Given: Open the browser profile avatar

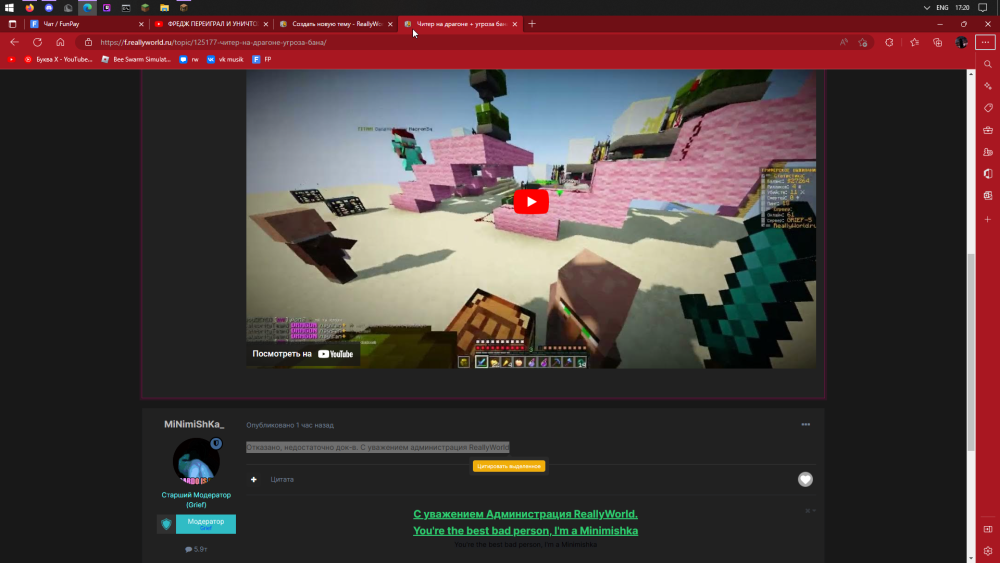Looking at the screenshot, I should click(x=961, y=42).
